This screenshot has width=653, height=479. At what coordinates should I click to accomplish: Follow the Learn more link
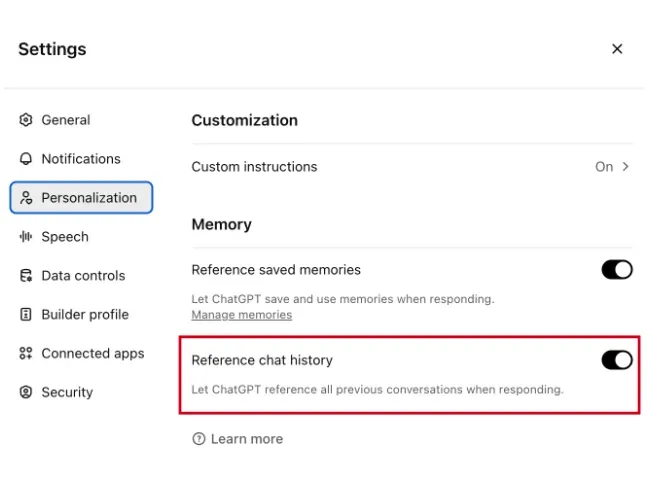point(246,439)
